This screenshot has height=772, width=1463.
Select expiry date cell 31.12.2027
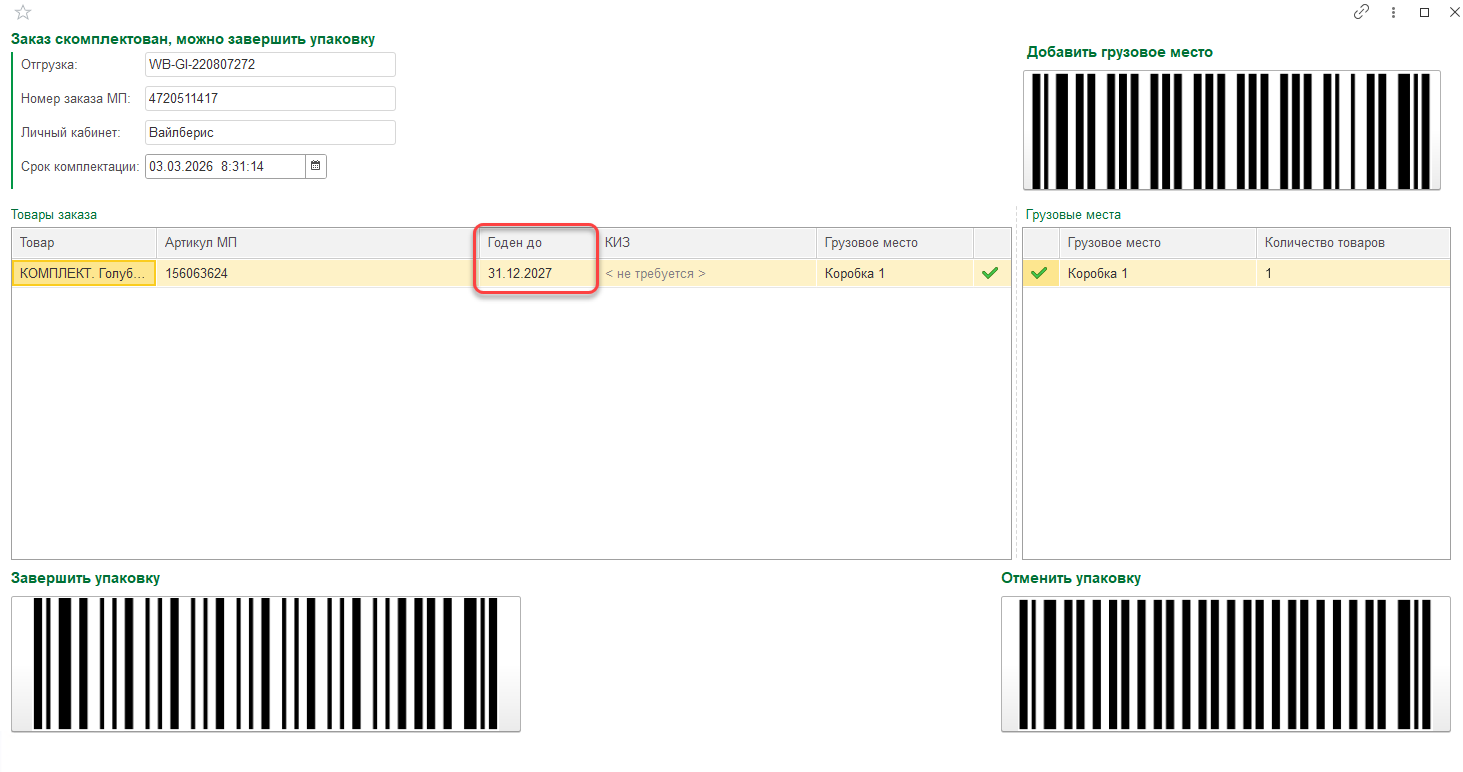(x=537, y=273)
